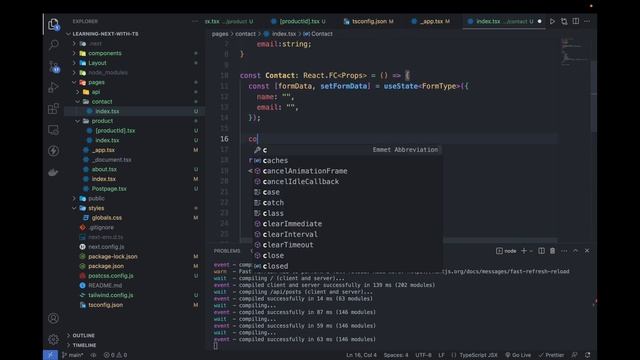The width and height of the screenshot is (640, 360).
Task: Open Explorer views and more actions ellipsis
Action: point(195,21)
